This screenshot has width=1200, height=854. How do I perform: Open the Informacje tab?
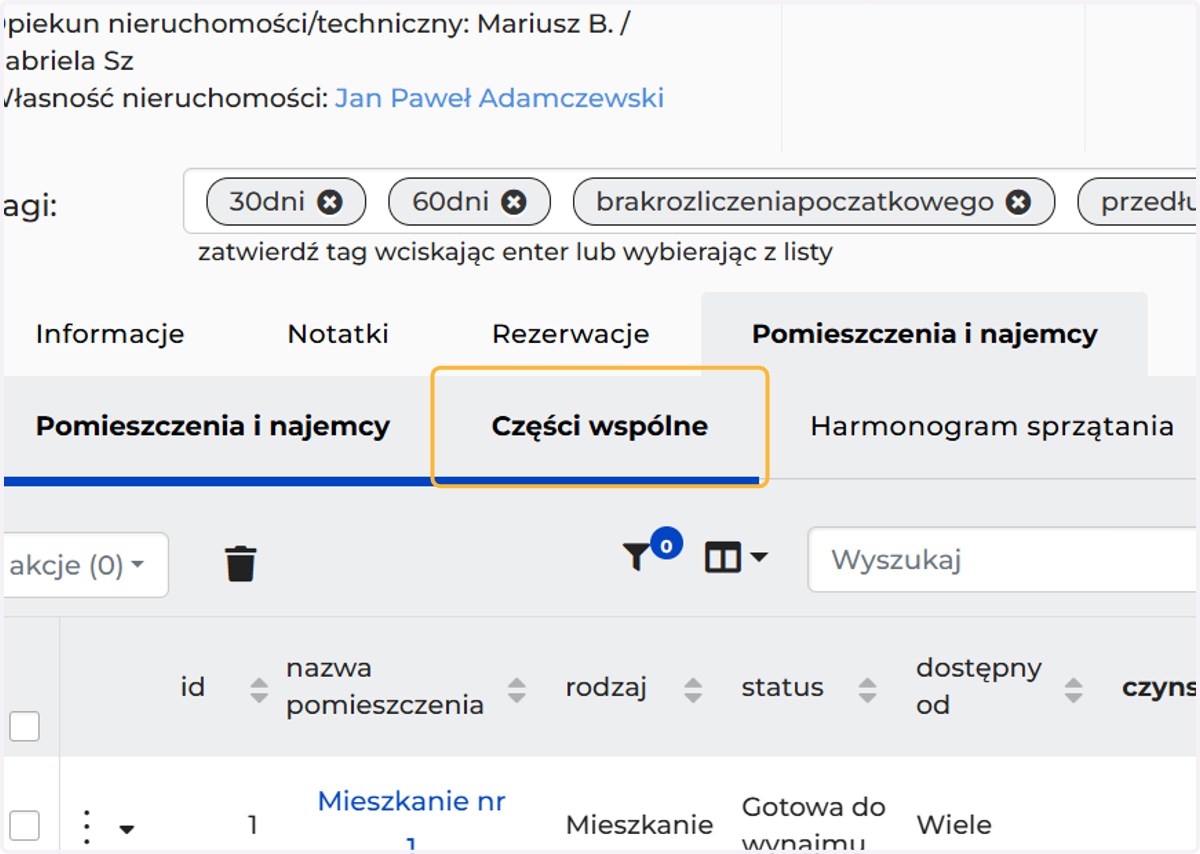110,334
